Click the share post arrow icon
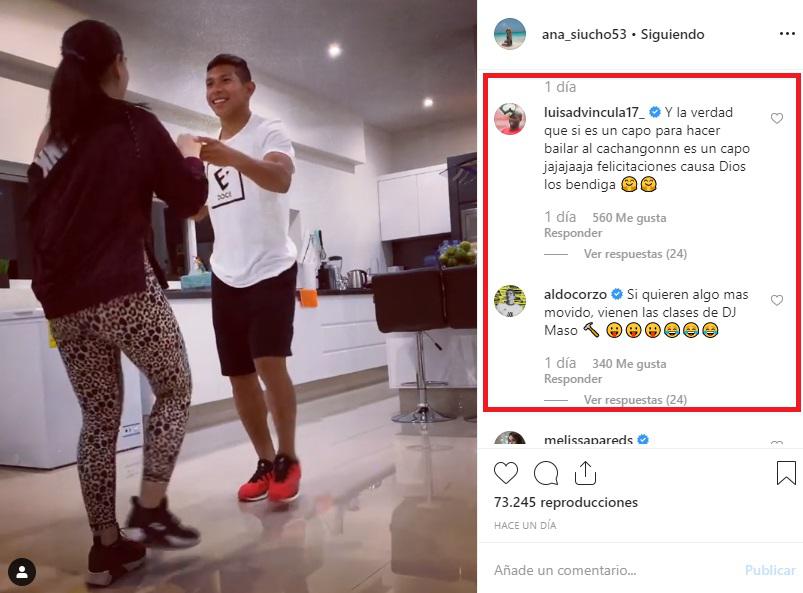 point(585,473)
